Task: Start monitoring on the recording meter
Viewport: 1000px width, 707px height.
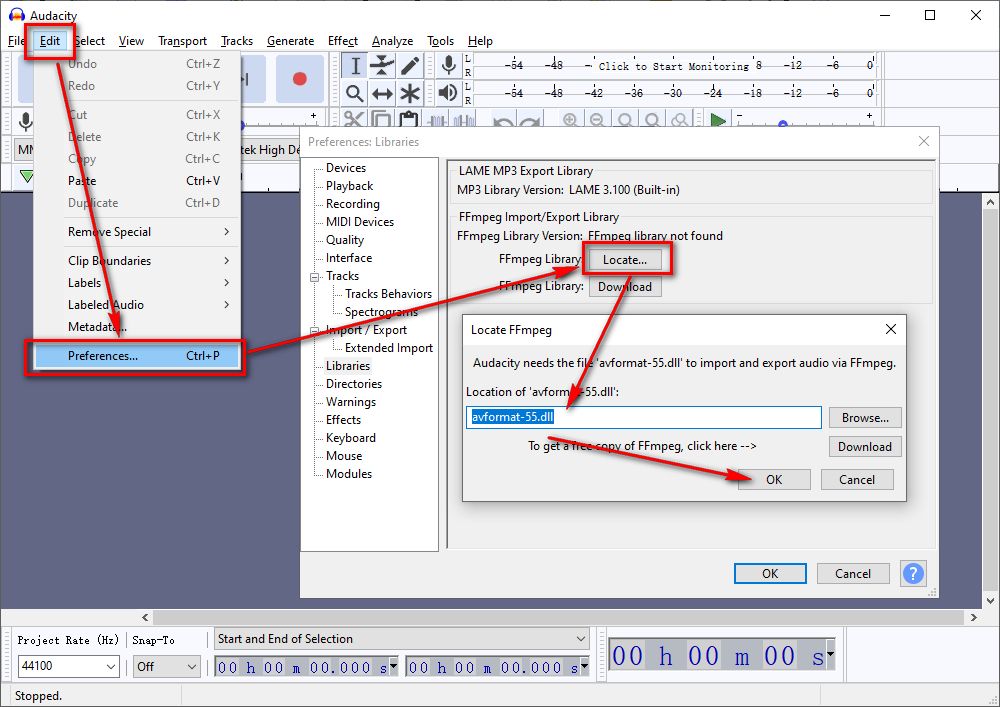Action: 673,66
